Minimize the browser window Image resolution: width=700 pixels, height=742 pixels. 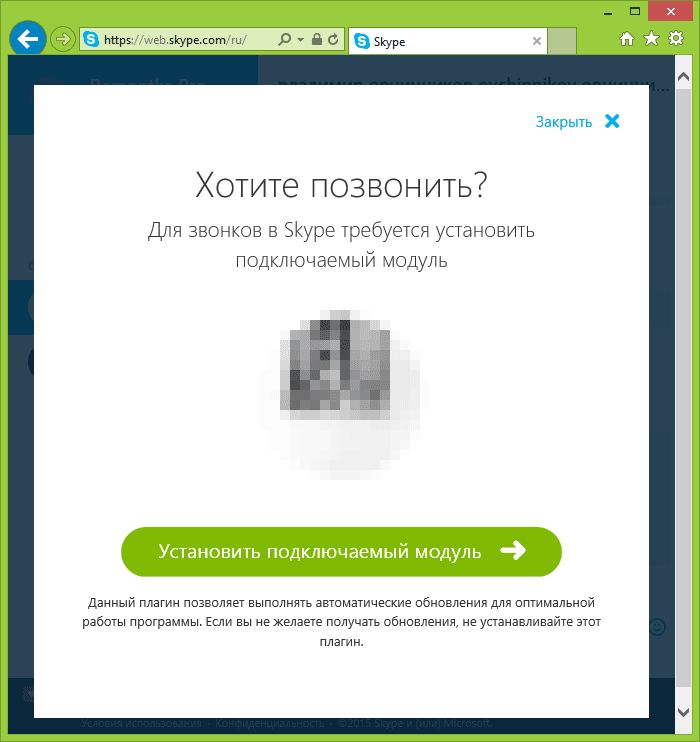point(608,12)
